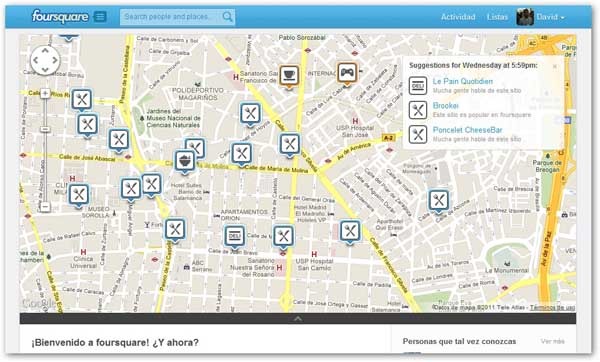Select the restaurant pin near Calle de Hoyos
This screenshot has width=600, height=362.
coord(250,114)
